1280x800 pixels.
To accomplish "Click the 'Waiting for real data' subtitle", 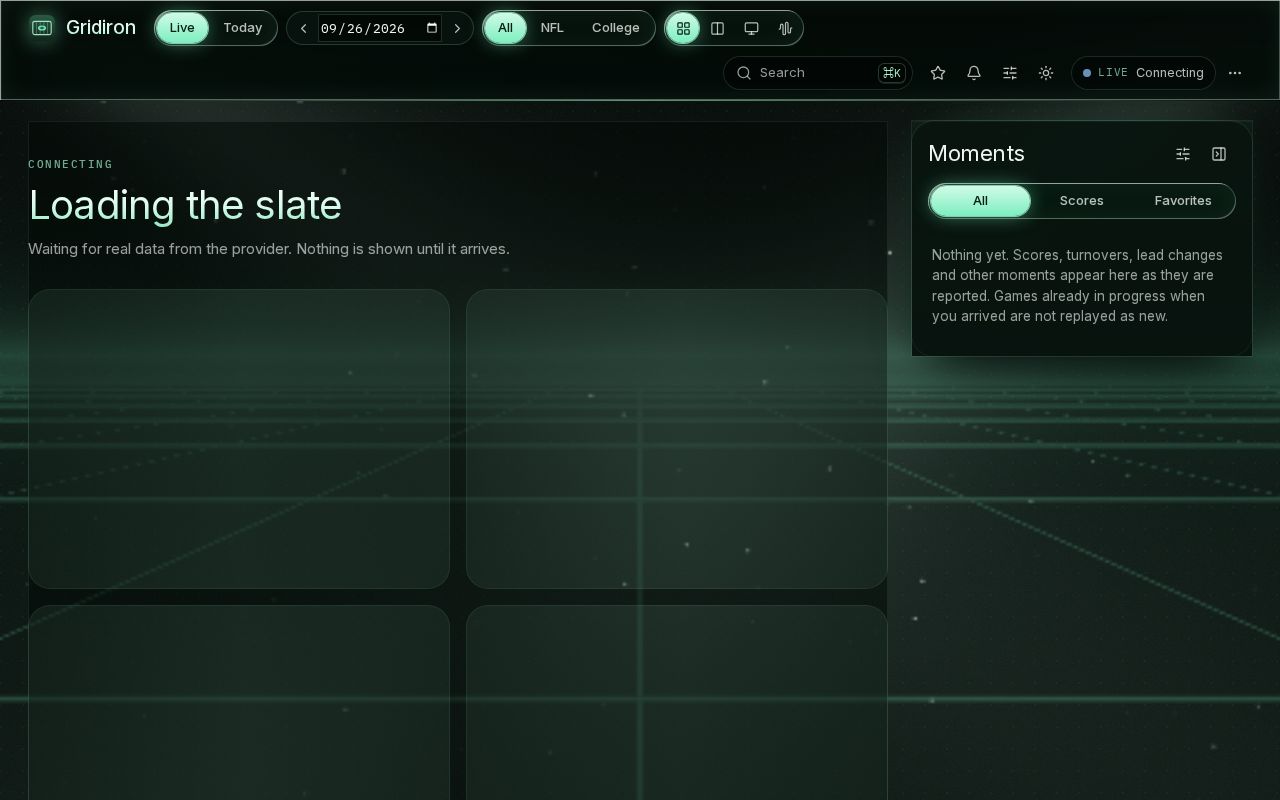I will click(269, 249).
